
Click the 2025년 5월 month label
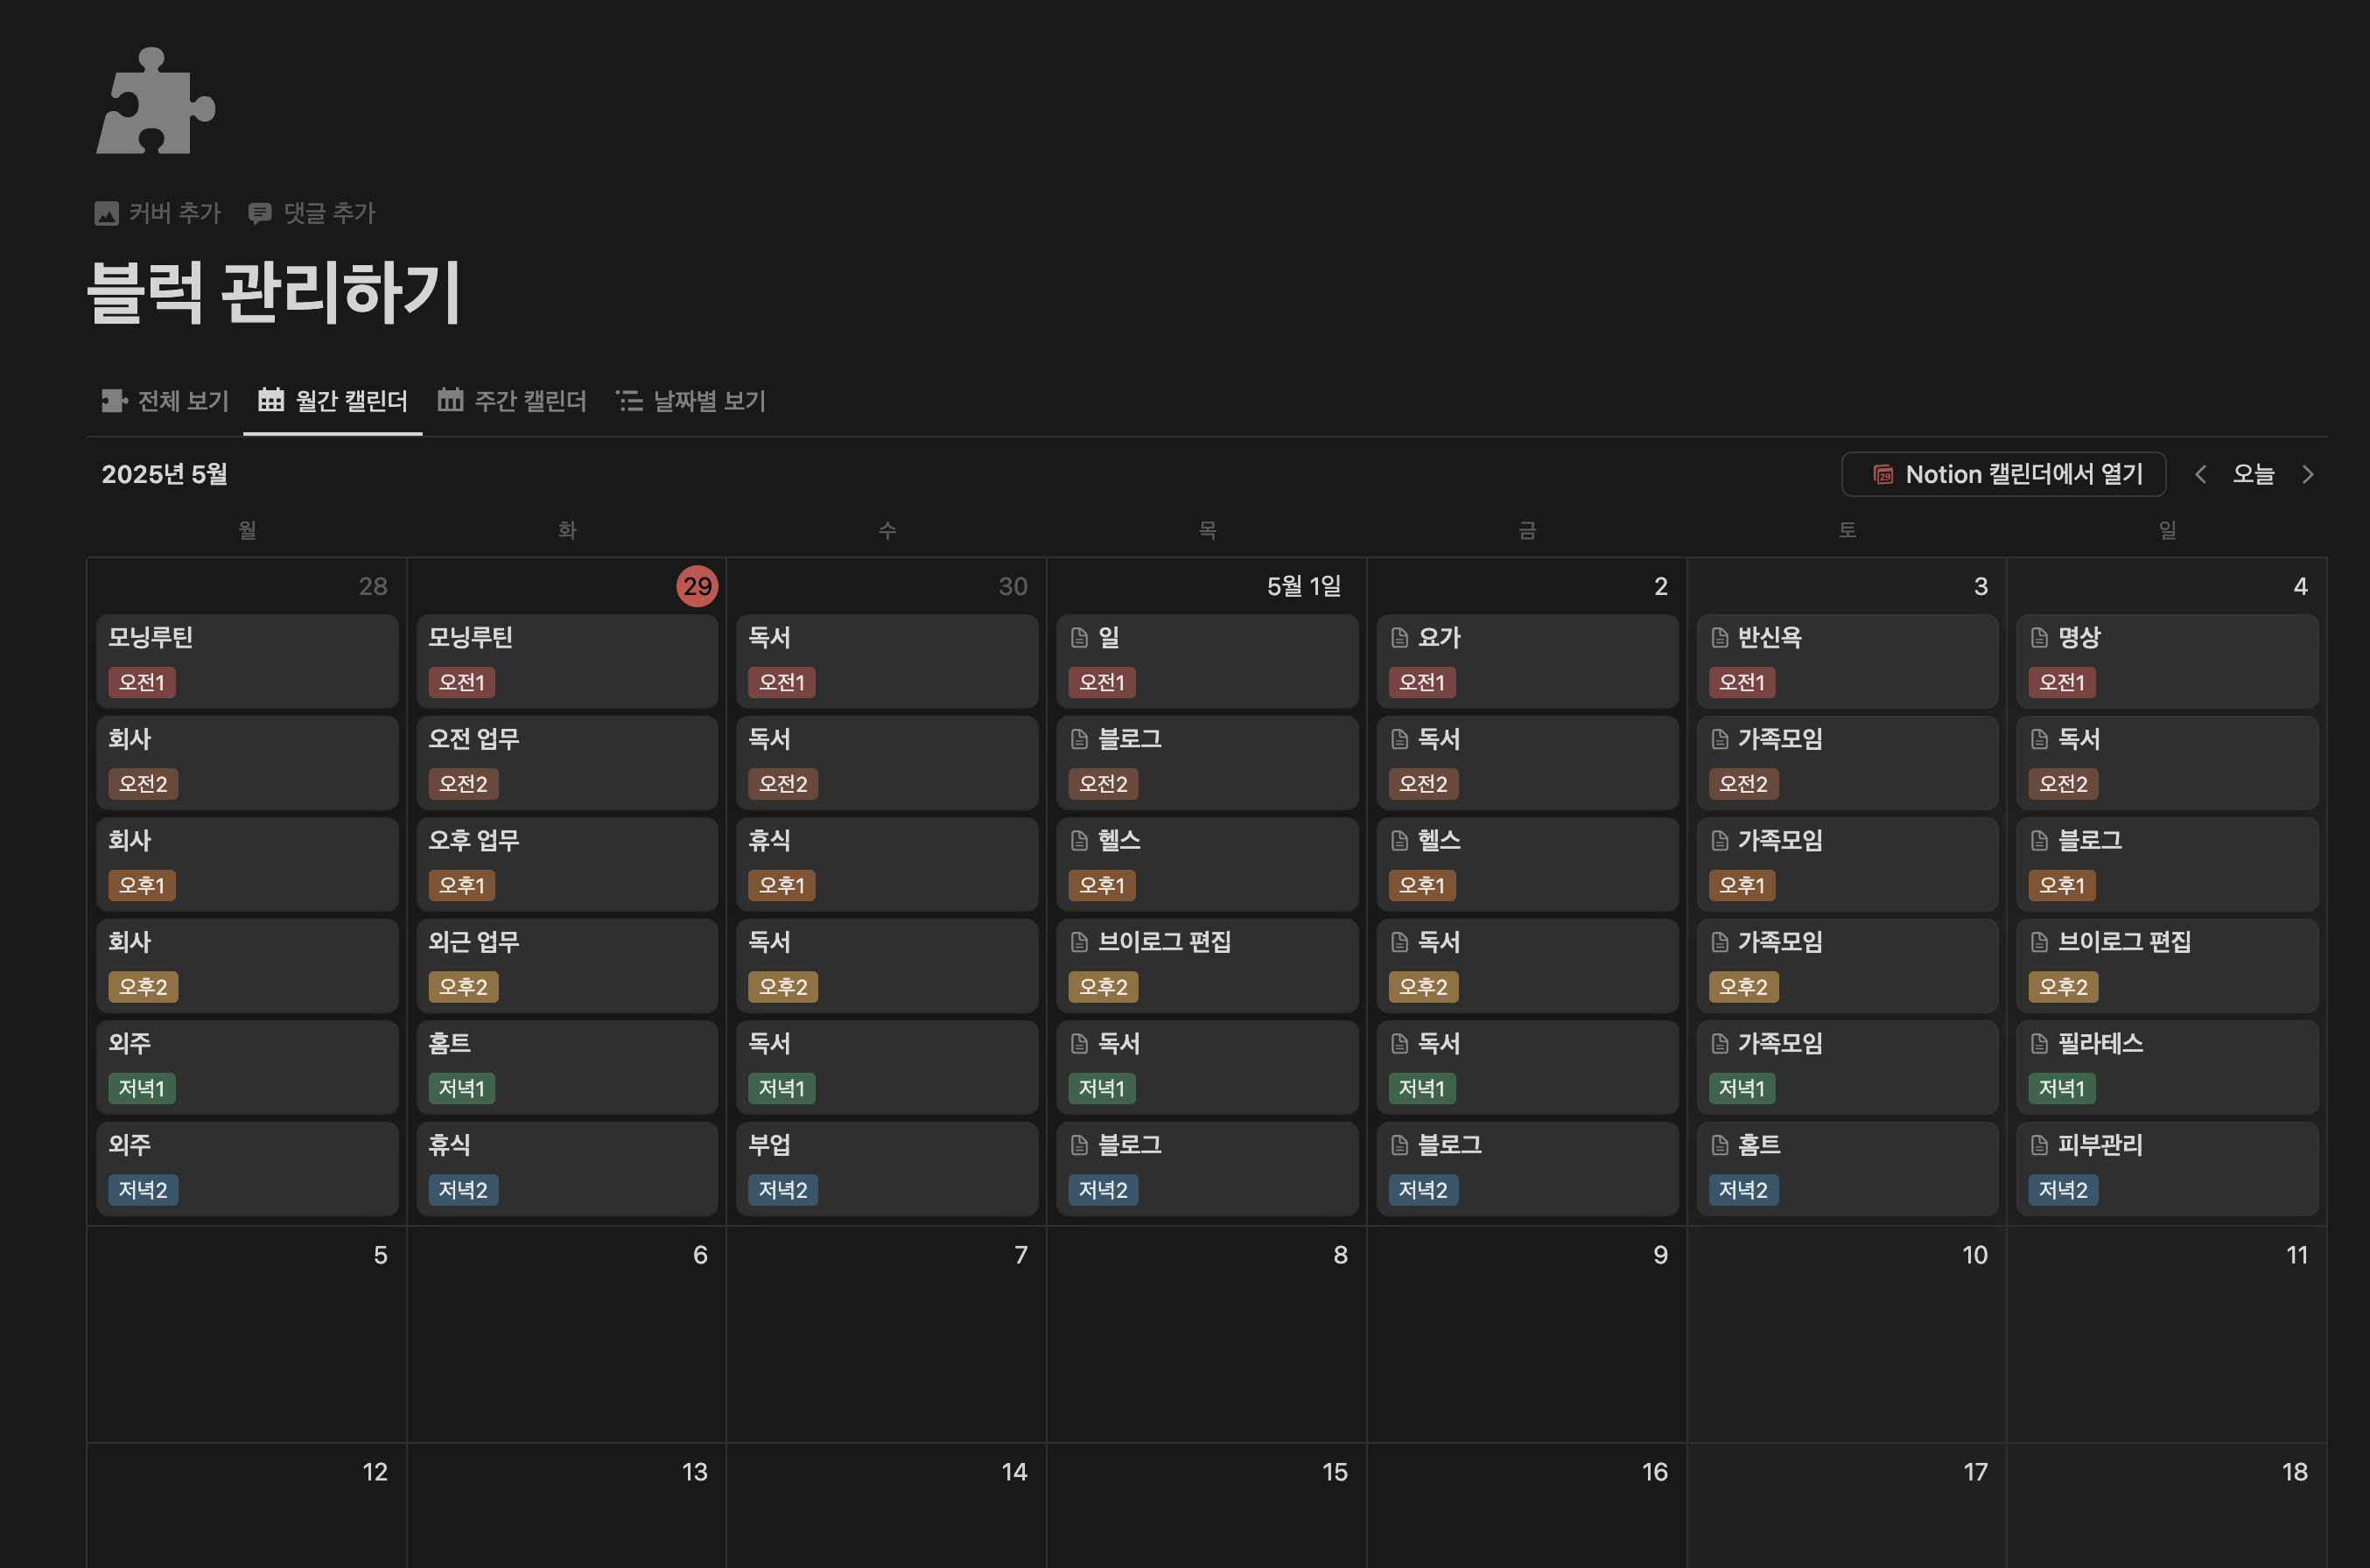(x=165, y=474)
